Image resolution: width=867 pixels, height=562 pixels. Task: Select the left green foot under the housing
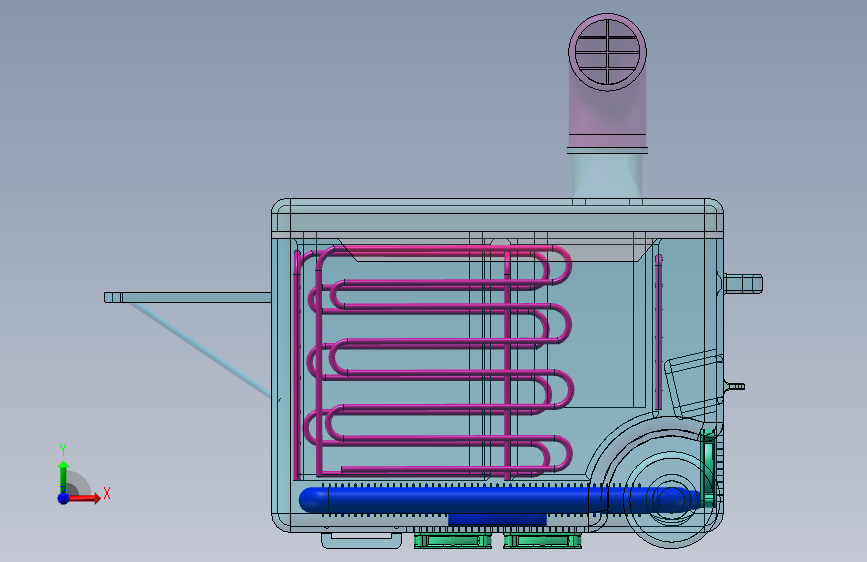click(x=453, y=541)
